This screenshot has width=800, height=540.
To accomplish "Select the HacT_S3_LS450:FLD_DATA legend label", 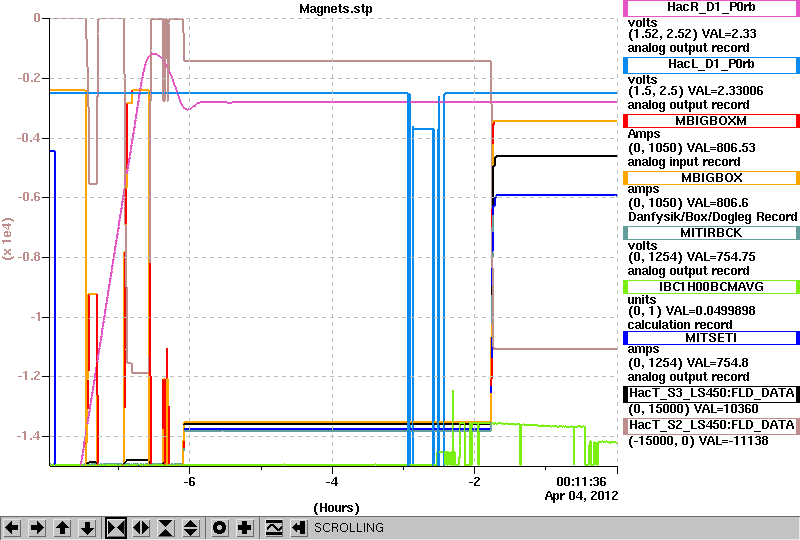I will point(711,393).
